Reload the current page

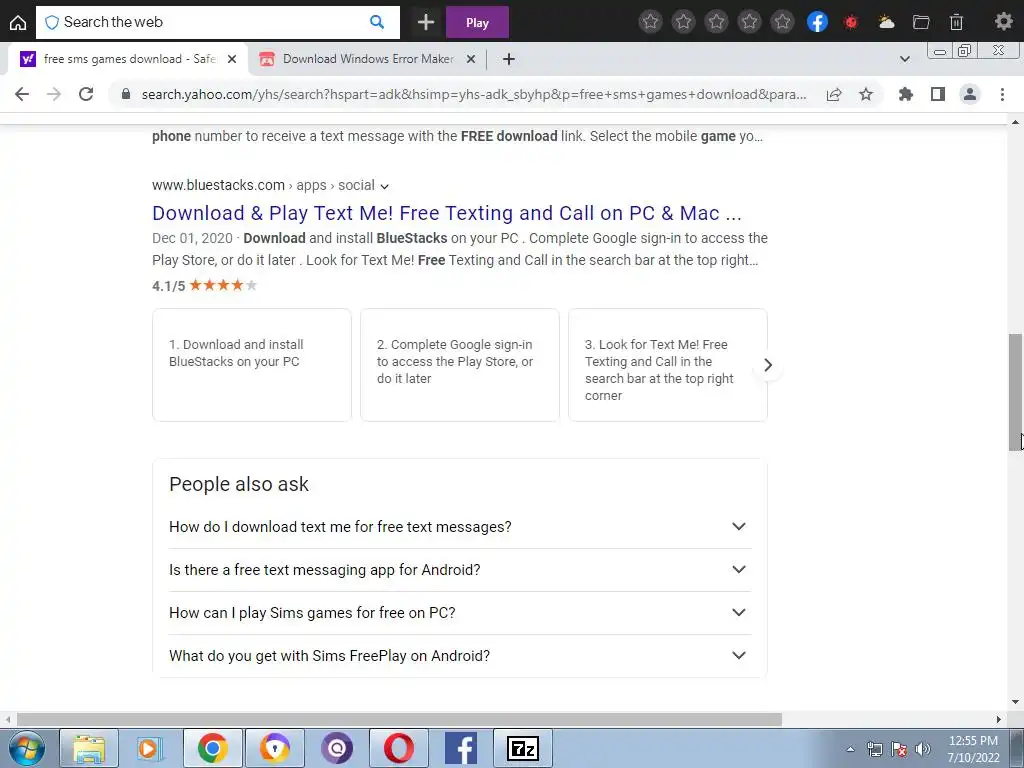point(86,94)
